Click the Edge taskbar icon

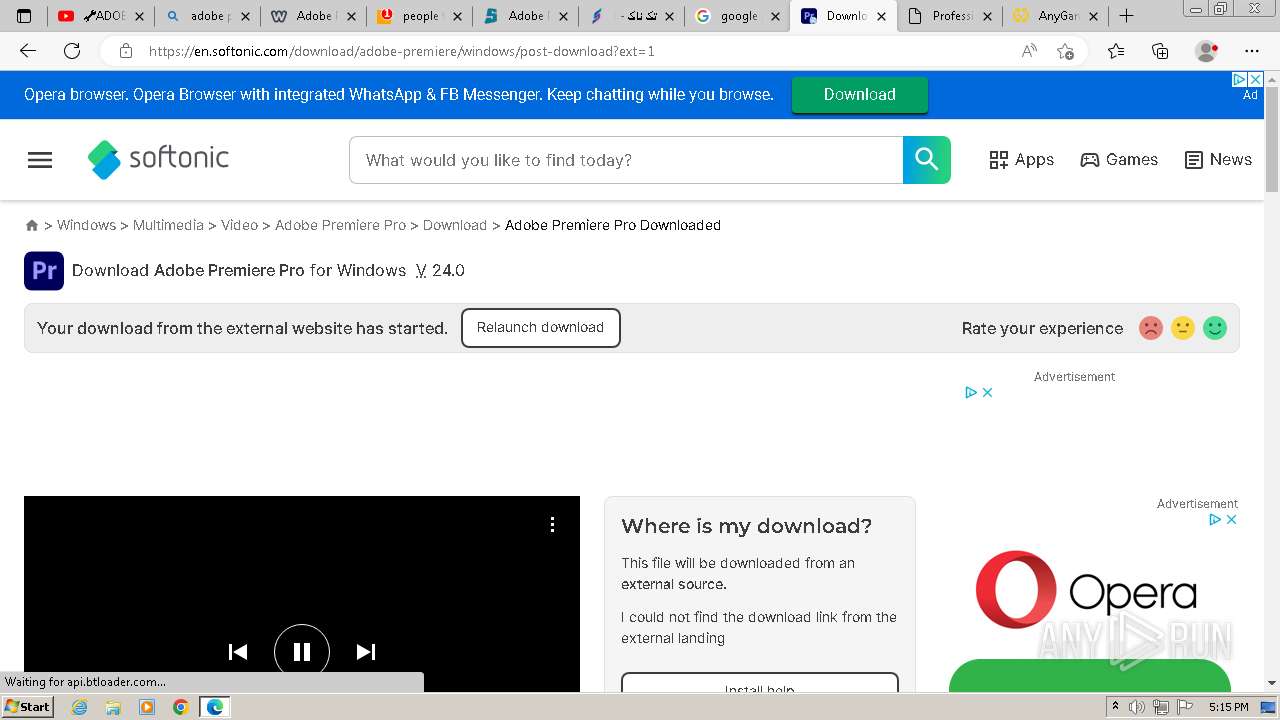coord(214,707)
